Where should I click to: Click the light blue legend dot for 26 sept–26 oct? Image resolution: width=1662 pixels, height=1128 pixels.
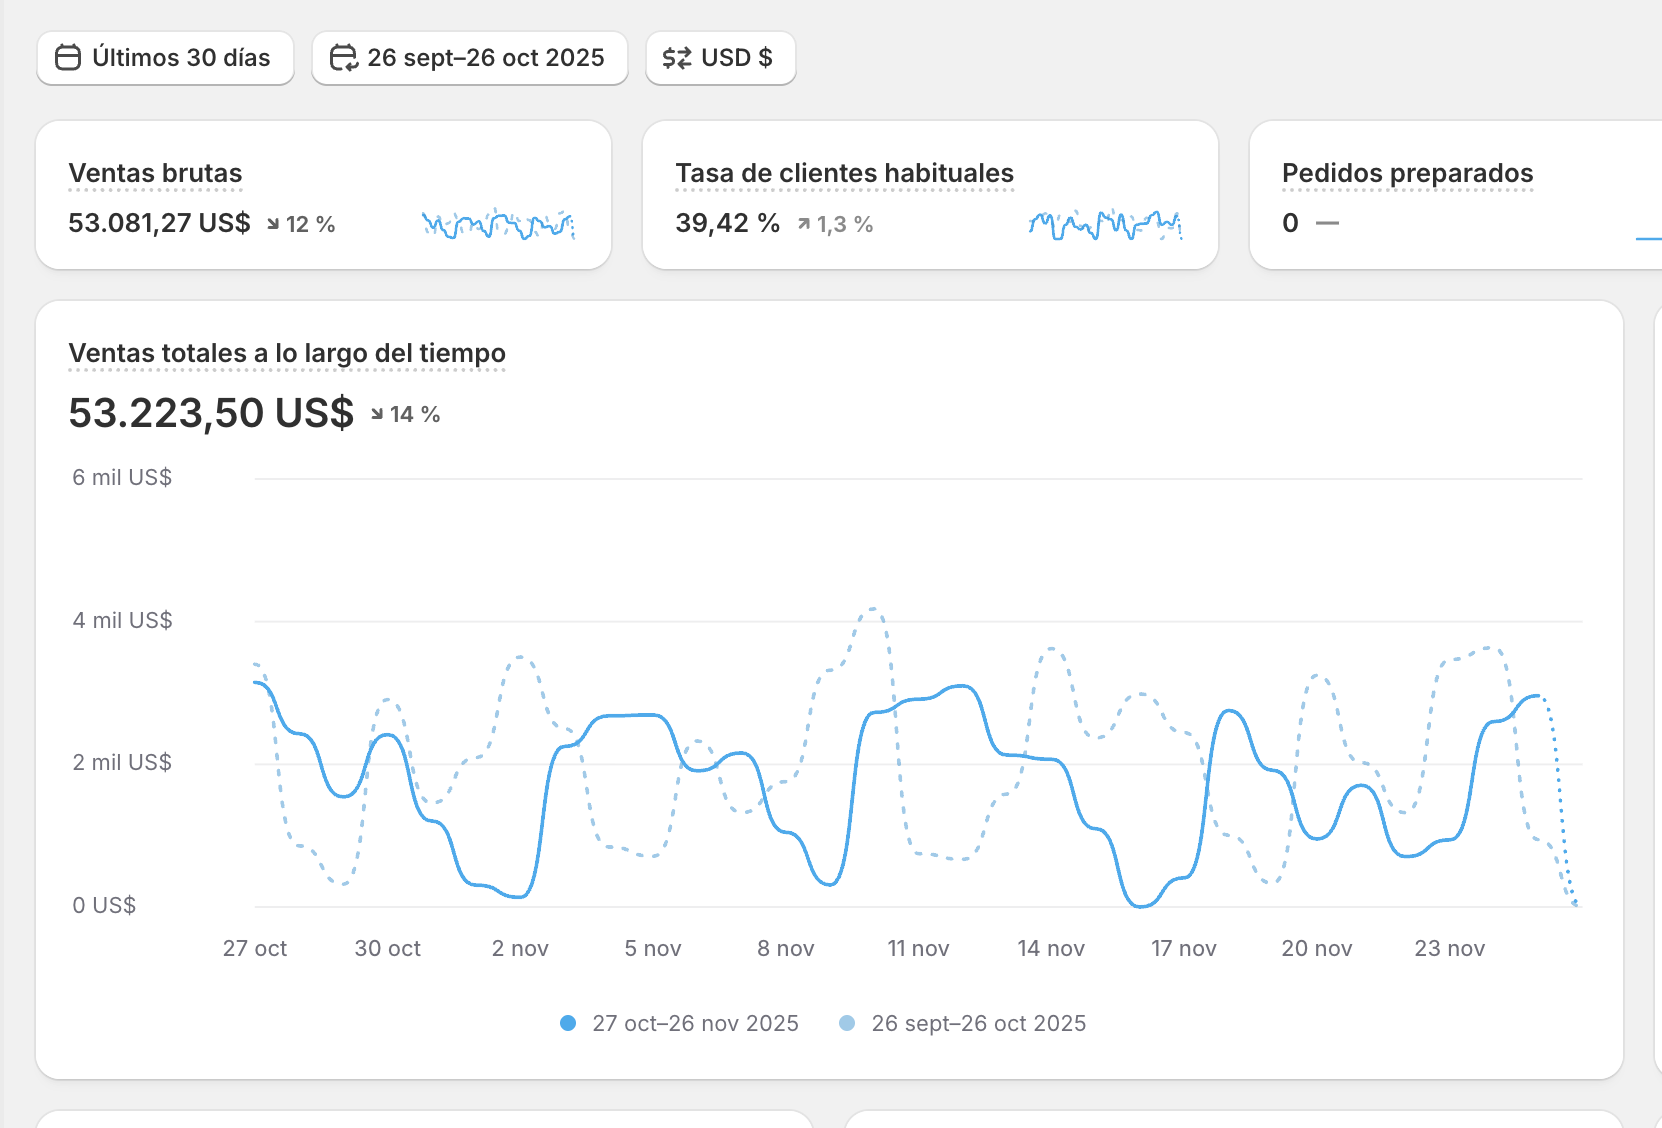pos(847,1023)
